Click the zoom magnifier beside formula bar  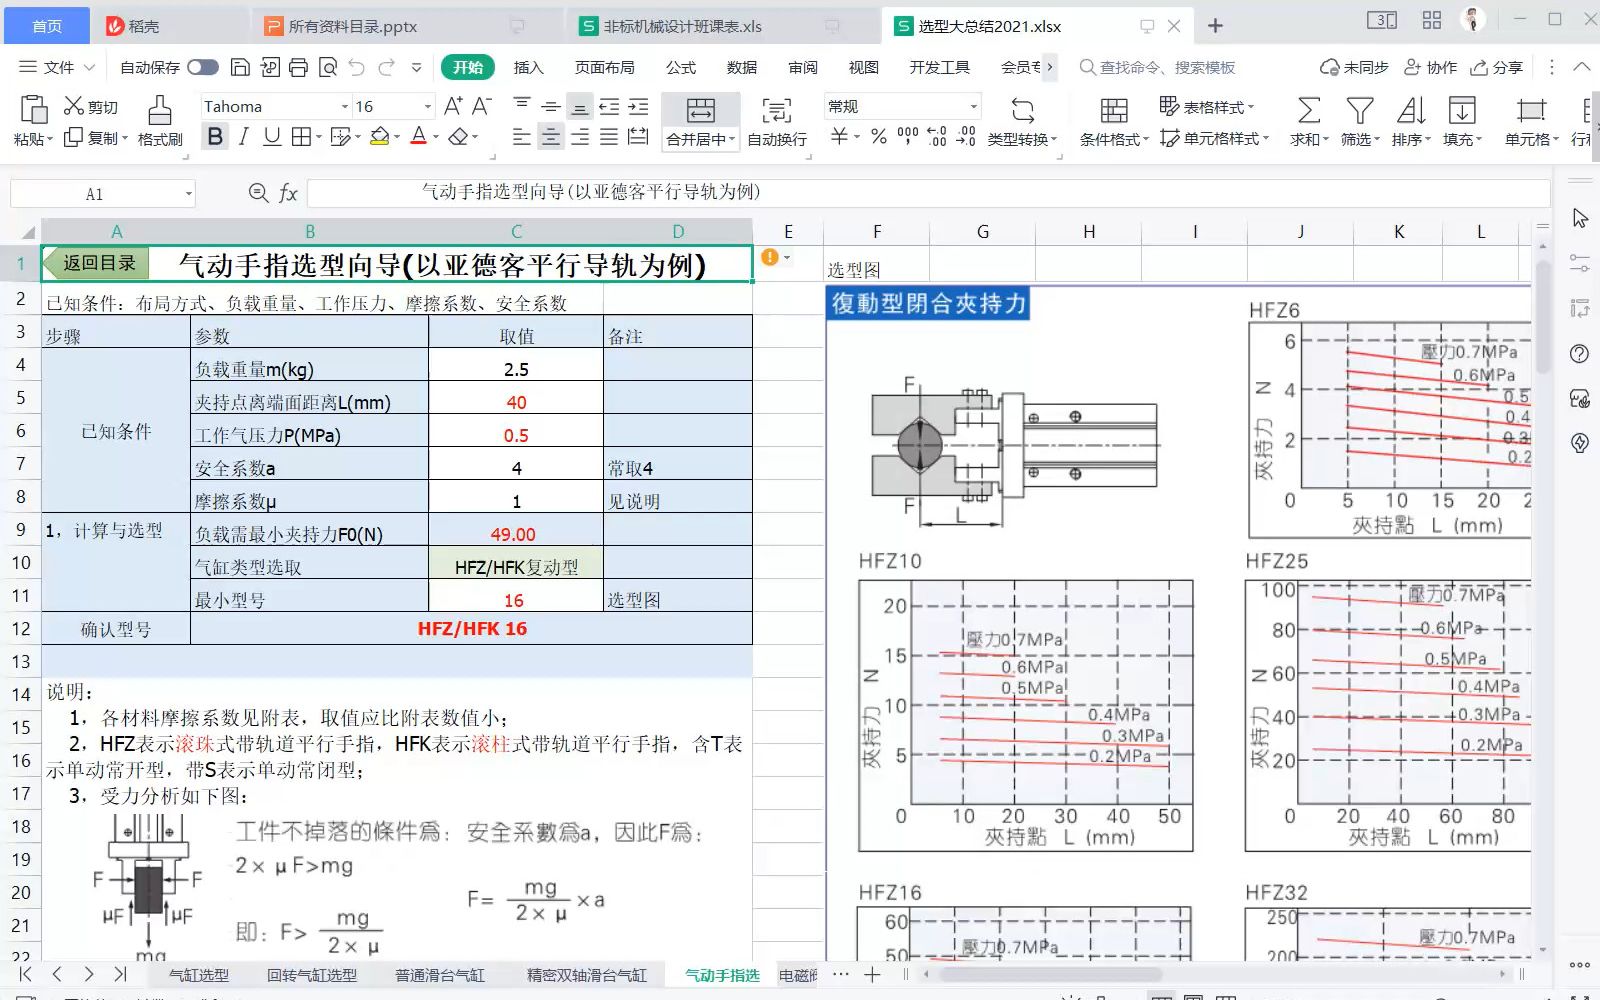tap(258, 193)
